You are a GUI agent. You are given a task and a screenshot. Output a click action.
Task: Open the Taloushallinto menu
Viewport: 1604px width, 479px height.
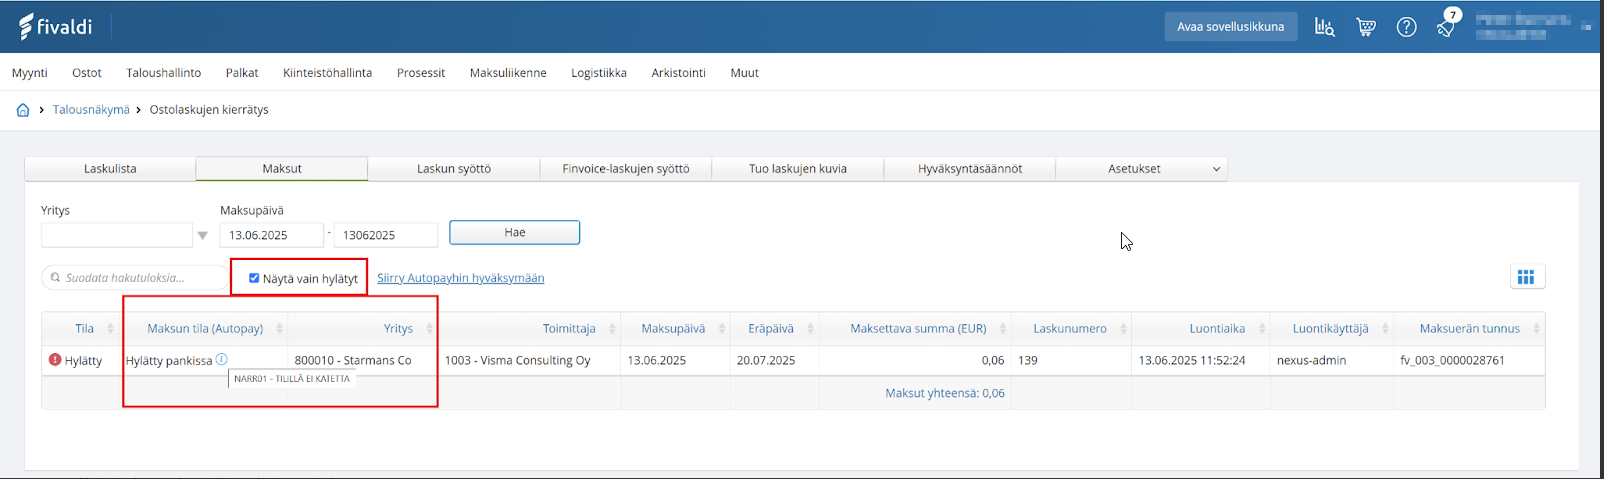click(164, 73)
